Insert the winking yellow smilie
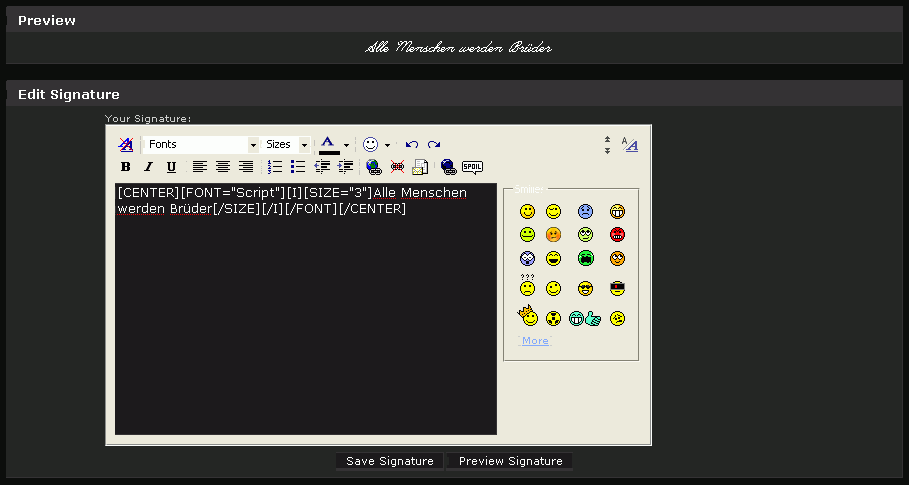 (554, 211)
